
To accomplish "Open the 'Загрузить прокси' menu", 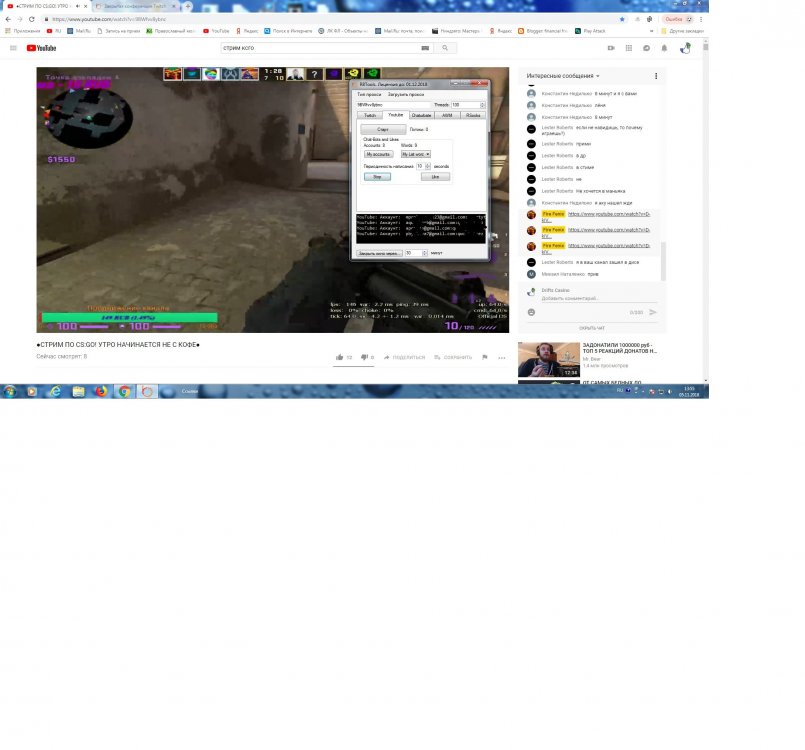I will click(404, 94).
